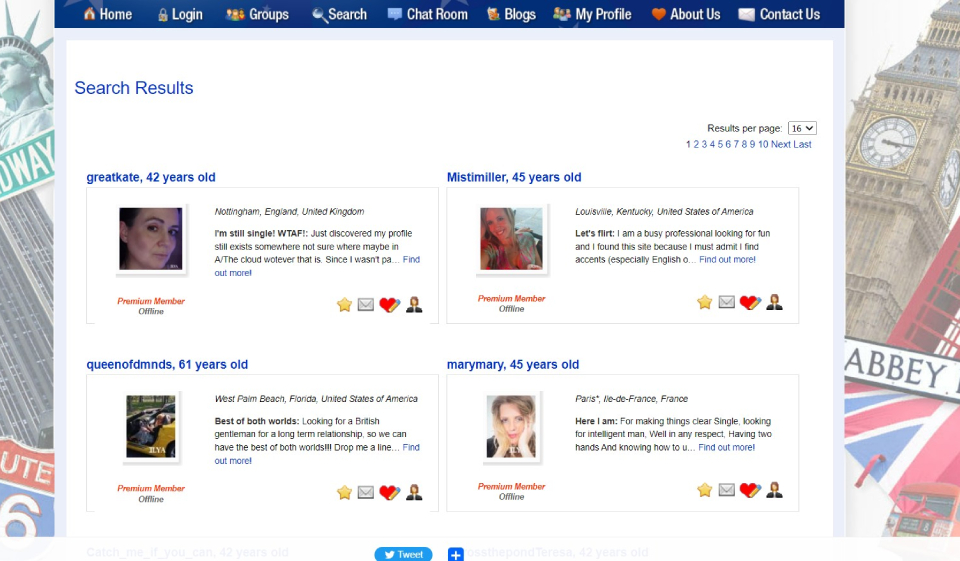Viewport: 960px width, 561px height.
Task: Click the heart icon on queenofdmnds's card
Action: coord(389,492)
